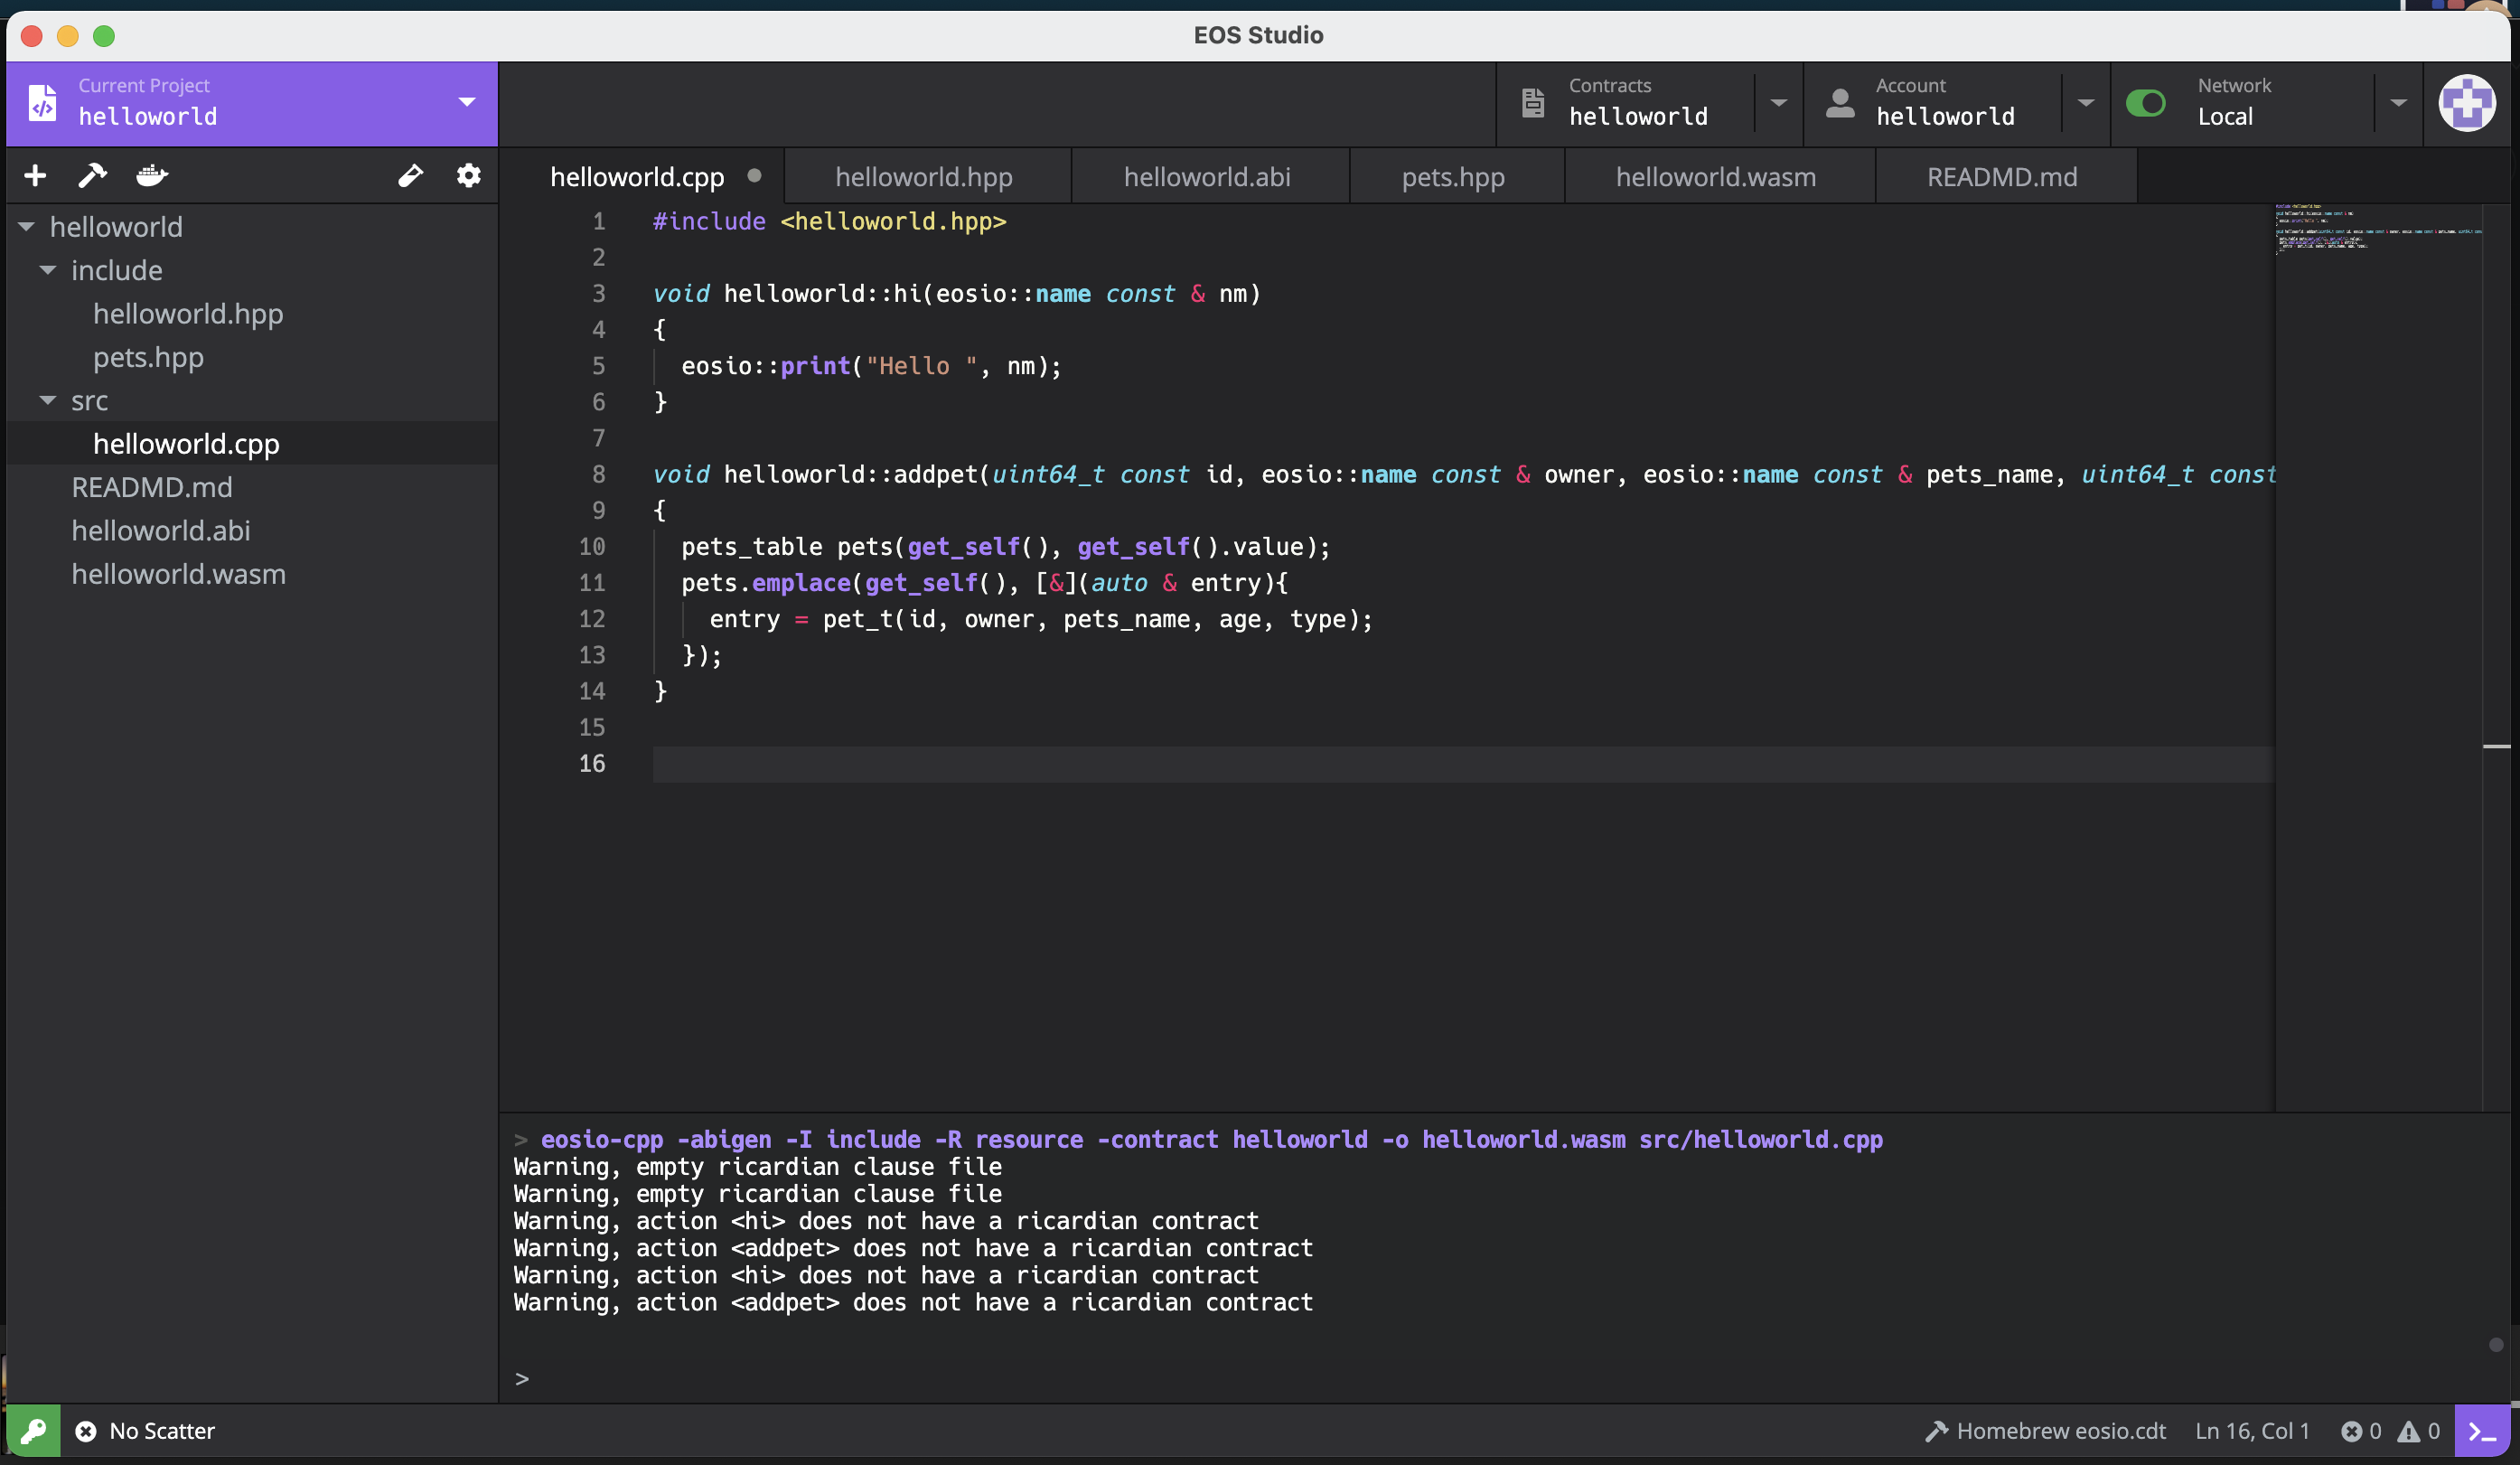This screenshot has height=1465, width=2520.
Task: Place cursor on empty line 16
Action: [x=1462, y=764]
